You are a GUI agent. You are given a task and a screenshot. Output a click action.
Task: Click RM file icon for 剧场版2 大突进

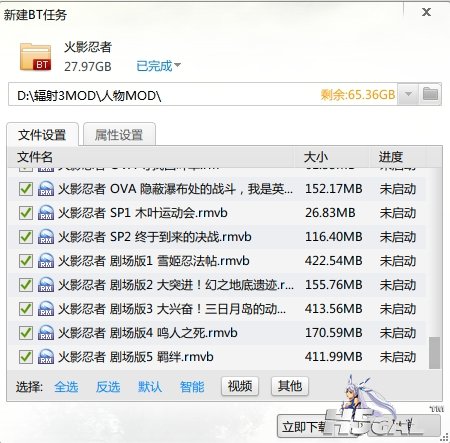46,285
